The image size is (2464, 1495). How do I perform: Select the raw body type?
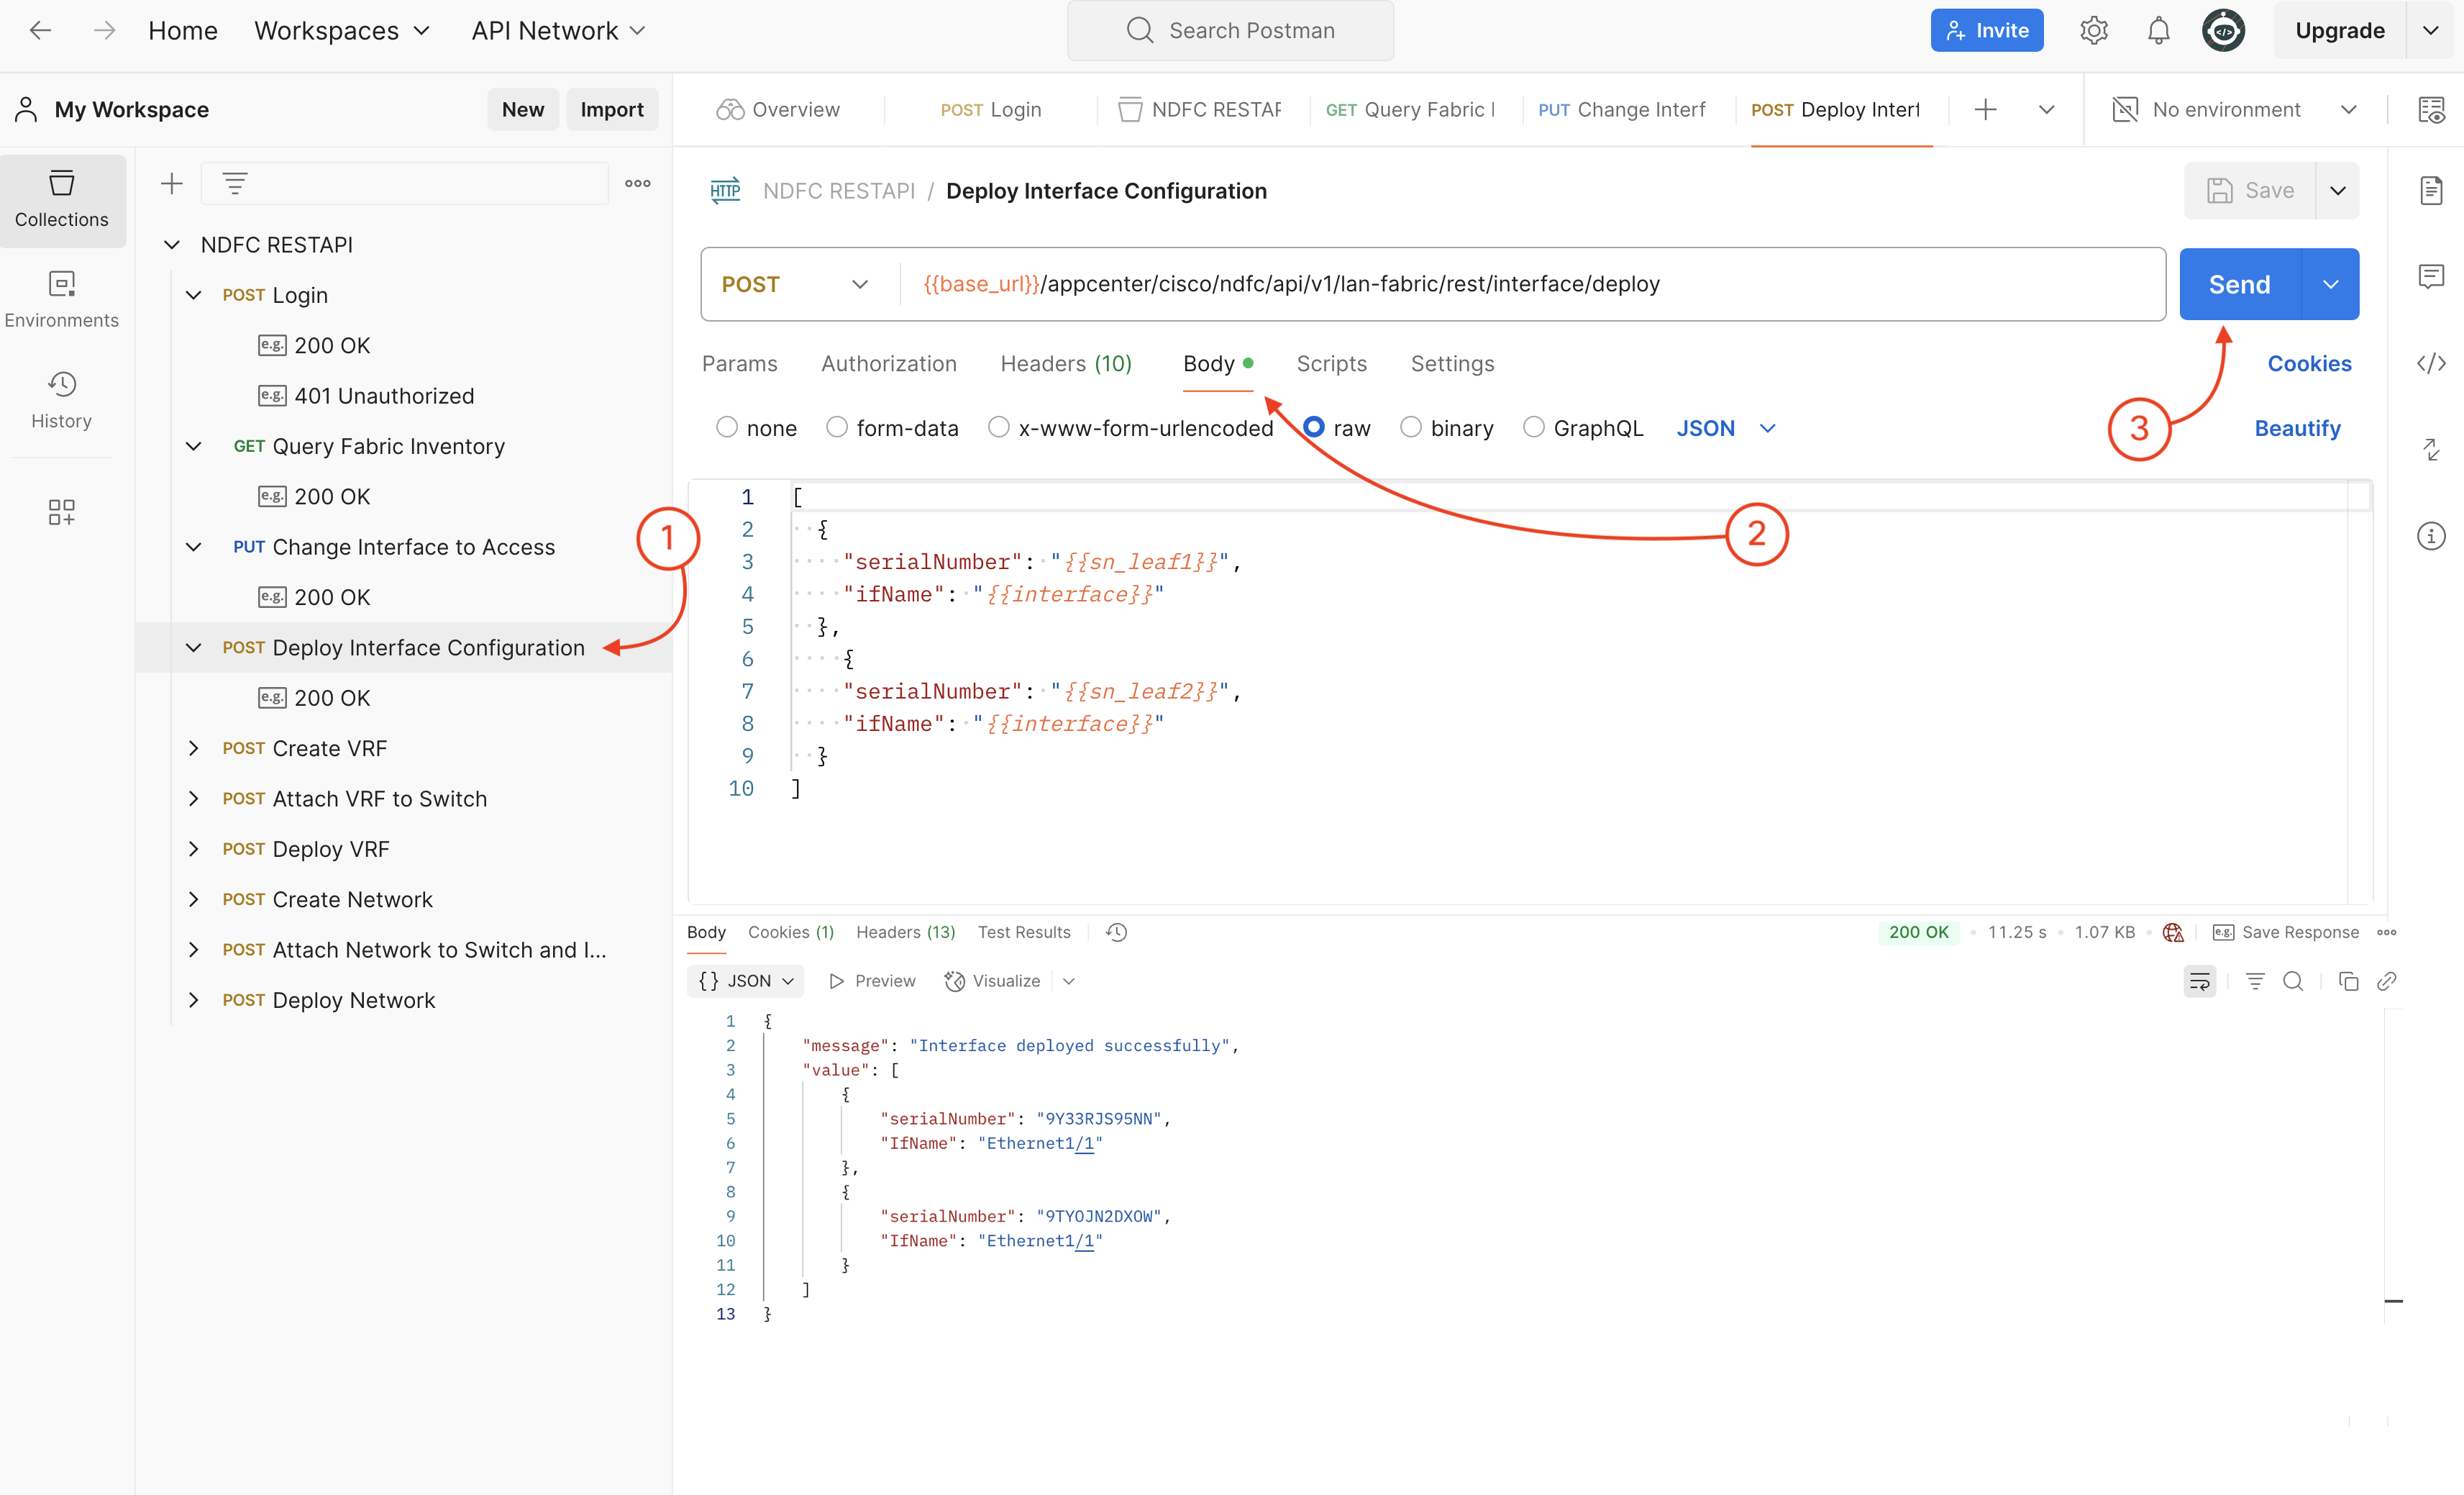[x=1313, y=428]
